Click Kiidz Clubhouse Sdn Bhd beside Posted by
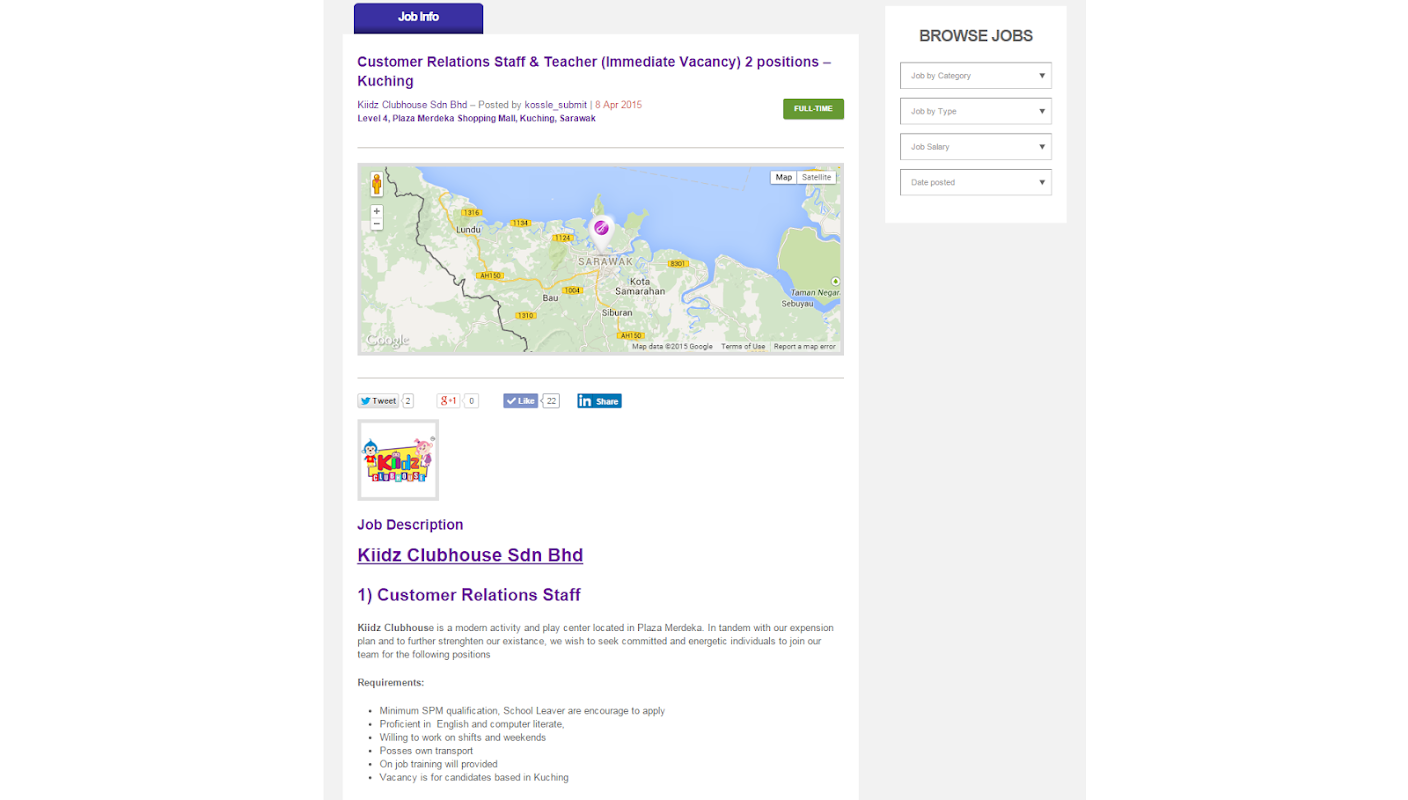Viewport: 1408px width, 800px height. pos(412,105)
